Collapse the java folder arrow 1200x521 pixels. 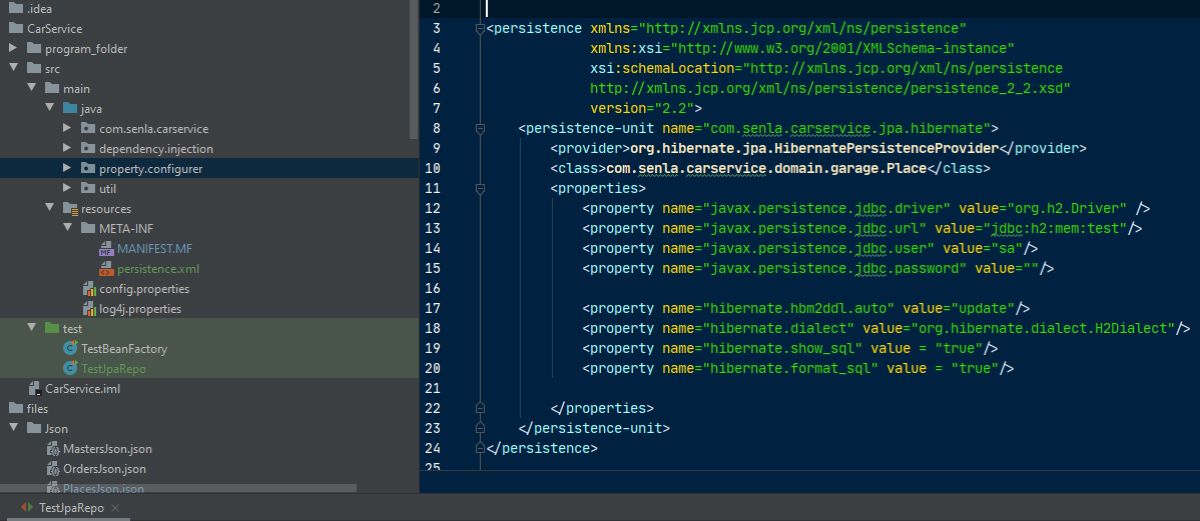coord(49,108)
